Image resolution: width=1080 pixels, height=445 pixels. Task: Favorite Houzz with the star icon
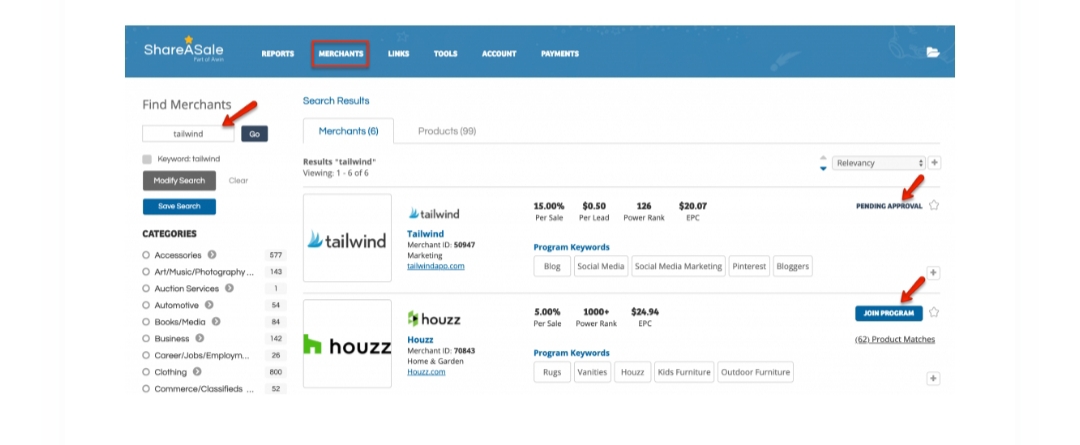[934, 312]
